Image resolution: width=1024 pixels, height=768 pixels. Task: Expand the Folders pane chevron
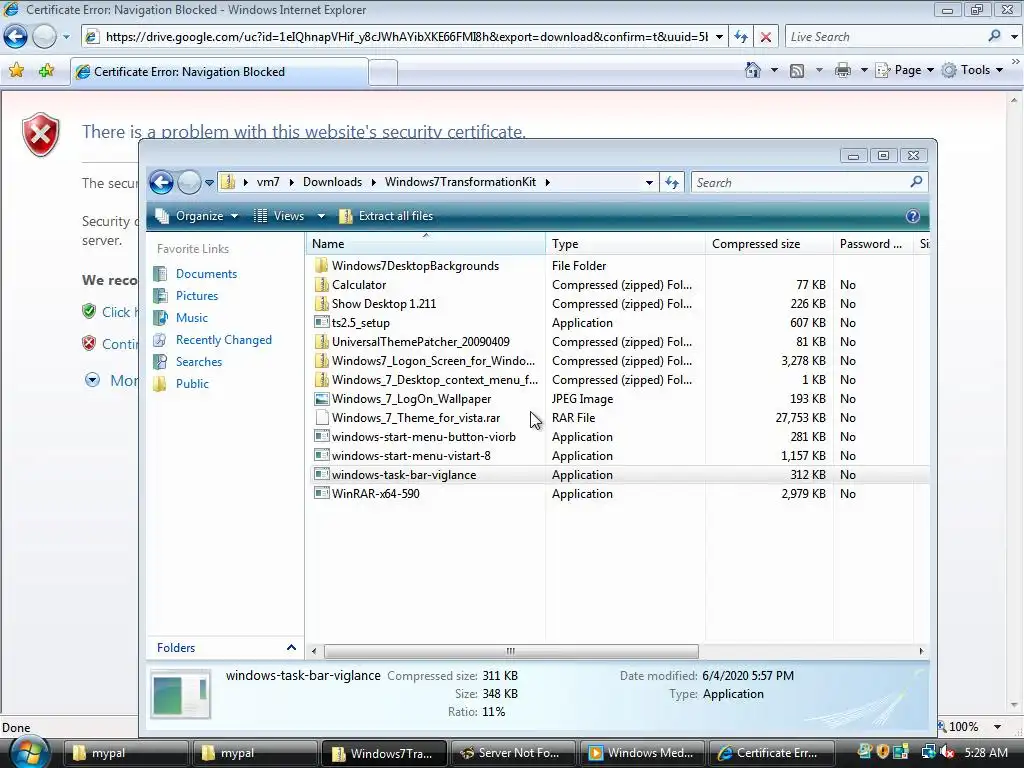291,648
